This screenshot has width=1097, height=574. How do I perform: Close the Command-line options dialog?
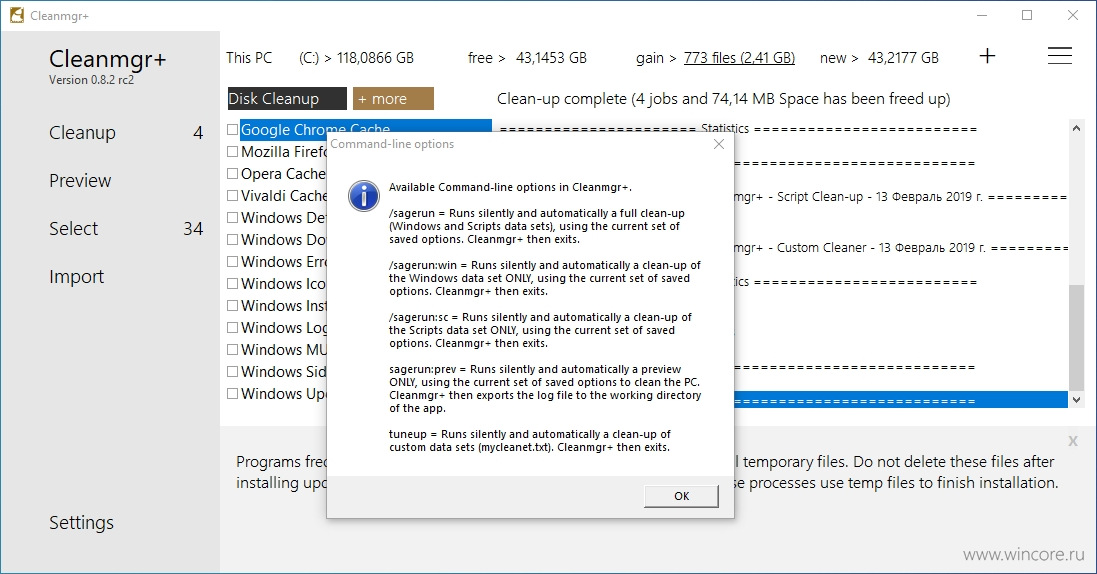[719, 144]
